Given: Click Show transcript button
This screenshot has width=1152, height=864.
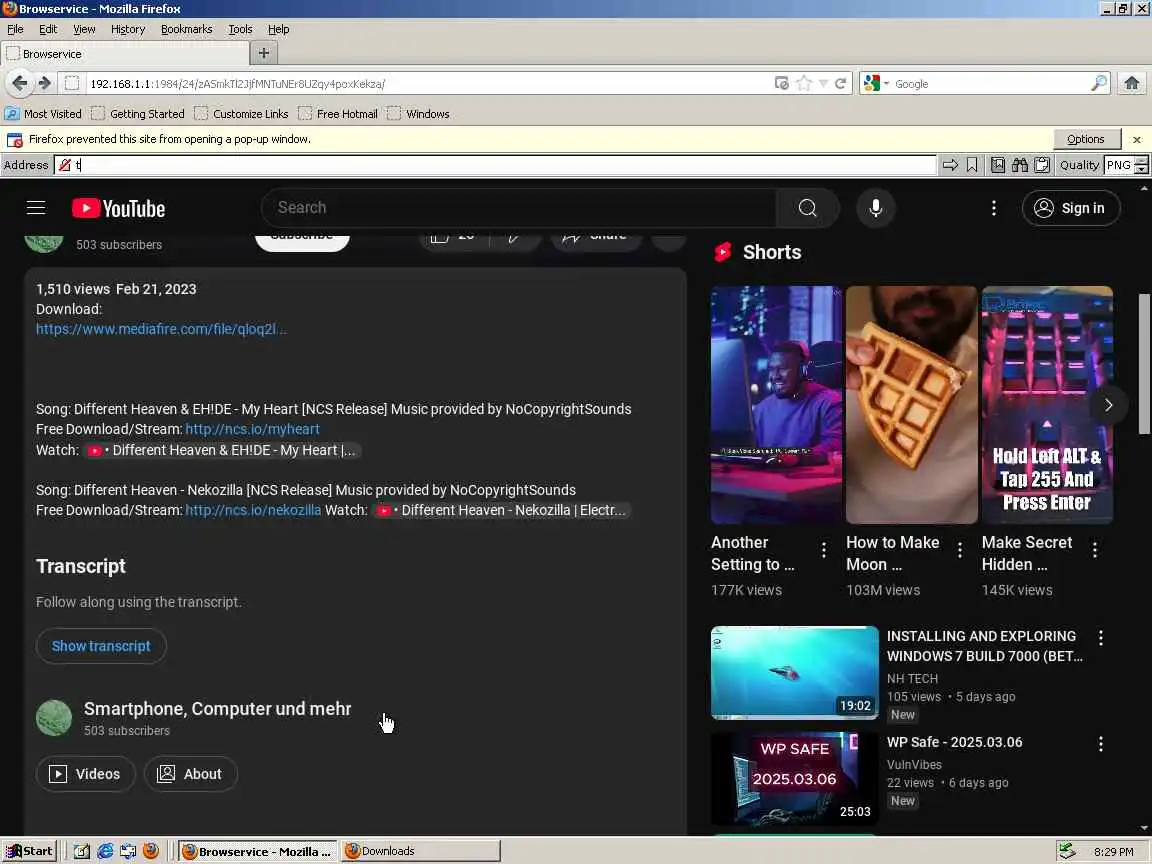Looking at the screenshot, I should [x=101, y=646].
